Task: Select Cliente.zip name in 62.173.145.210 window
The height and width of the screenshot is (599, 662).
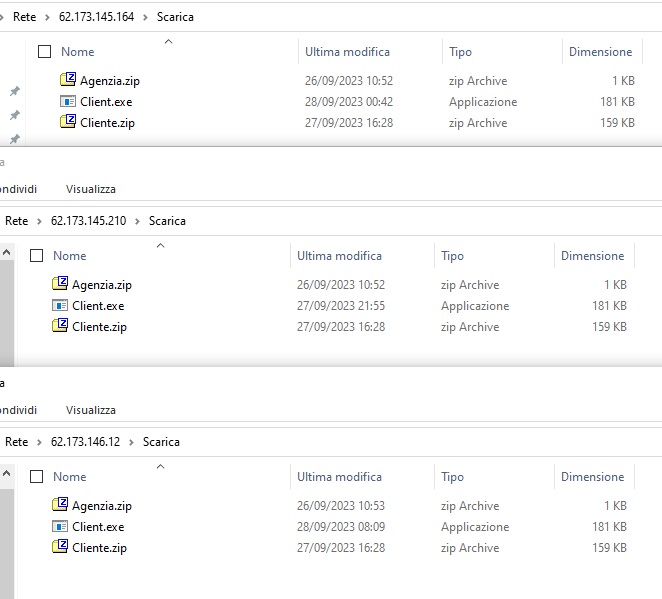Action: 99,327
